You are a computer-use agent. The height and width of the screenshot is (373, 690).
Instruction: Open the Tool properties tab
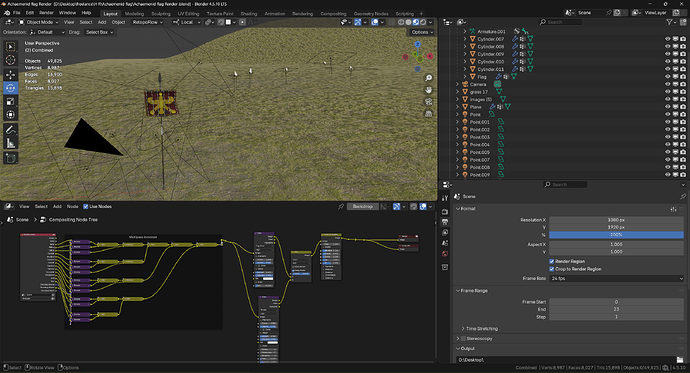point(445,198)
